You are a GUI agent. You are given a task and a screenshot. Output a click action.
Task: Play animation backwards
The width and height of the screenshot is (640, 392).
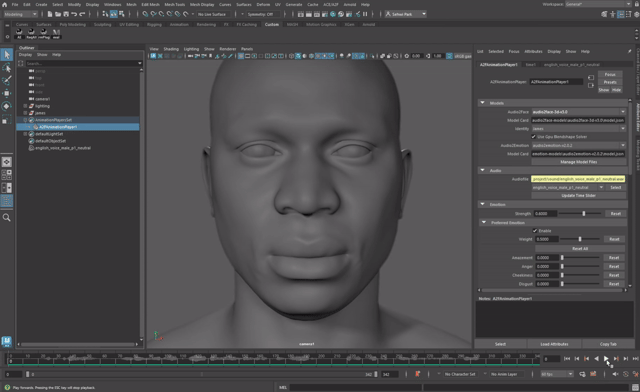point(596,359)
